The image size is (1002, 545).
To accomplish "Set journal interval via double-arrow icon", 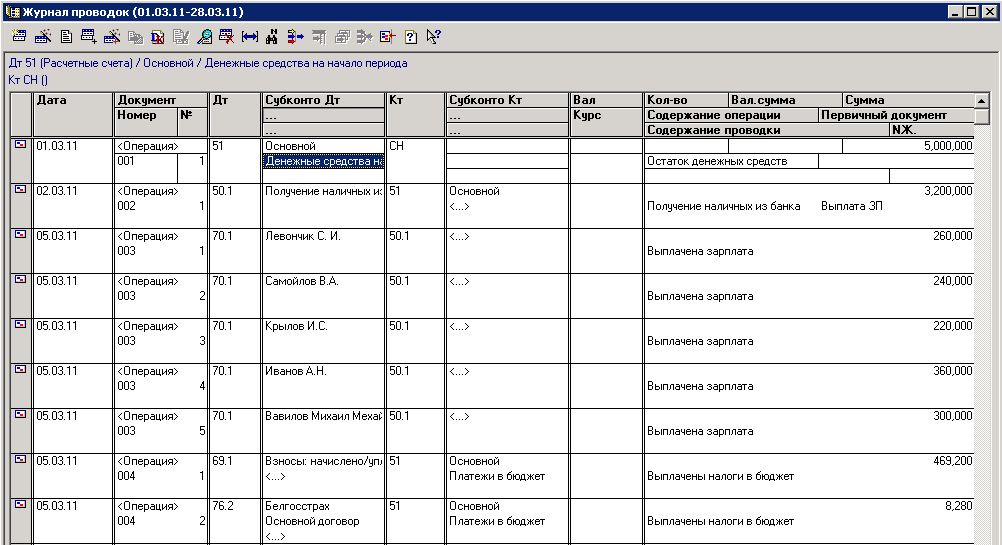I will pos(250,37).
